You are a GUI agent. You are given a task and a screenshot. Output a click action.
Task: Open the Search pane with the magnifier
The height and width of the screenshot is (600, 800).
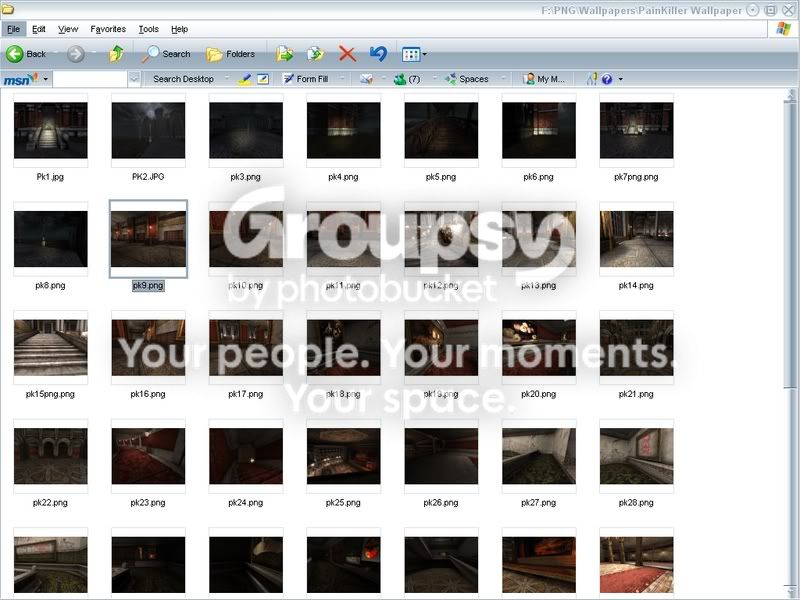pos(166,54)
